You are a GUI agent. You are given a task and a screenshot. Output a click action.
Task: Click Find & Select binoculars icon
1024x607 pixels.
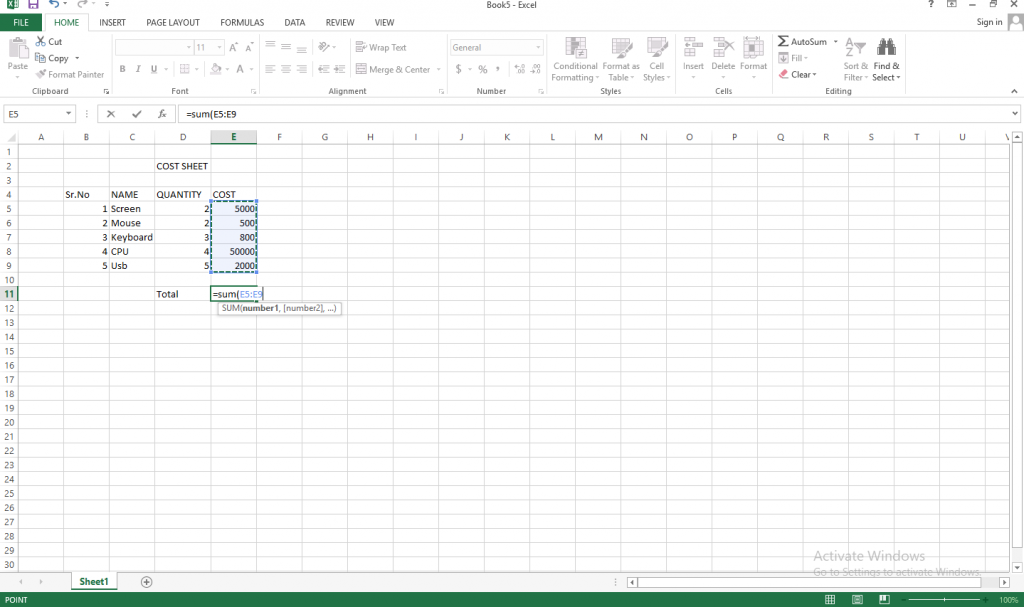(x=886, y=47)
